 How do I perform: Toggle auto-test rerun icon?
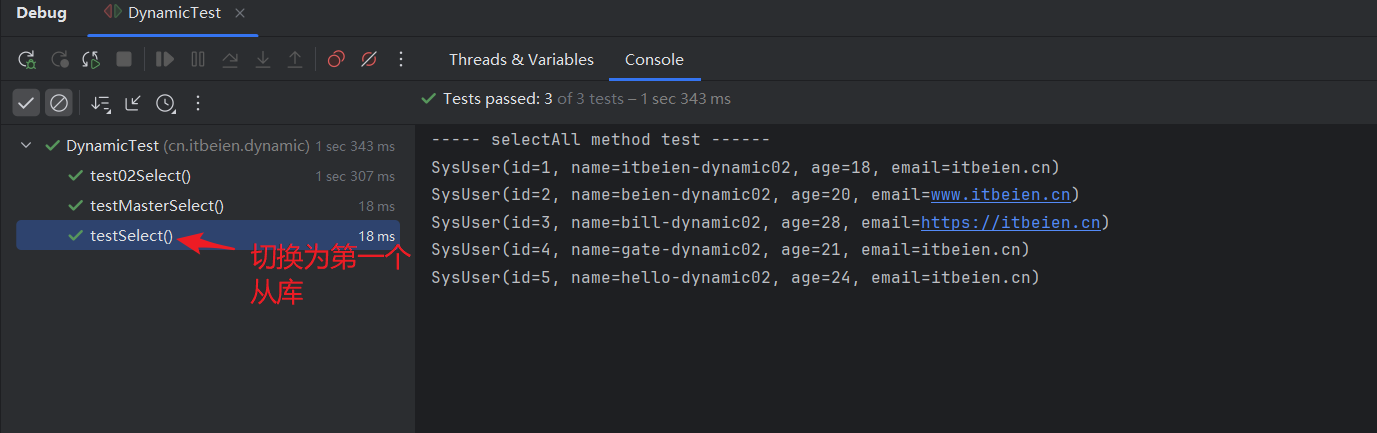pos(92,60)
